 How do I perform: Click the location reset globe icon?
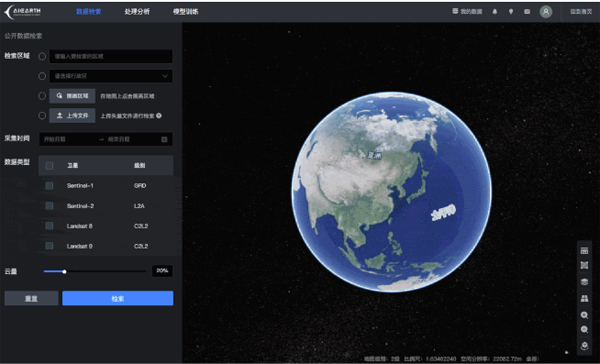click(x=584, y=346)
